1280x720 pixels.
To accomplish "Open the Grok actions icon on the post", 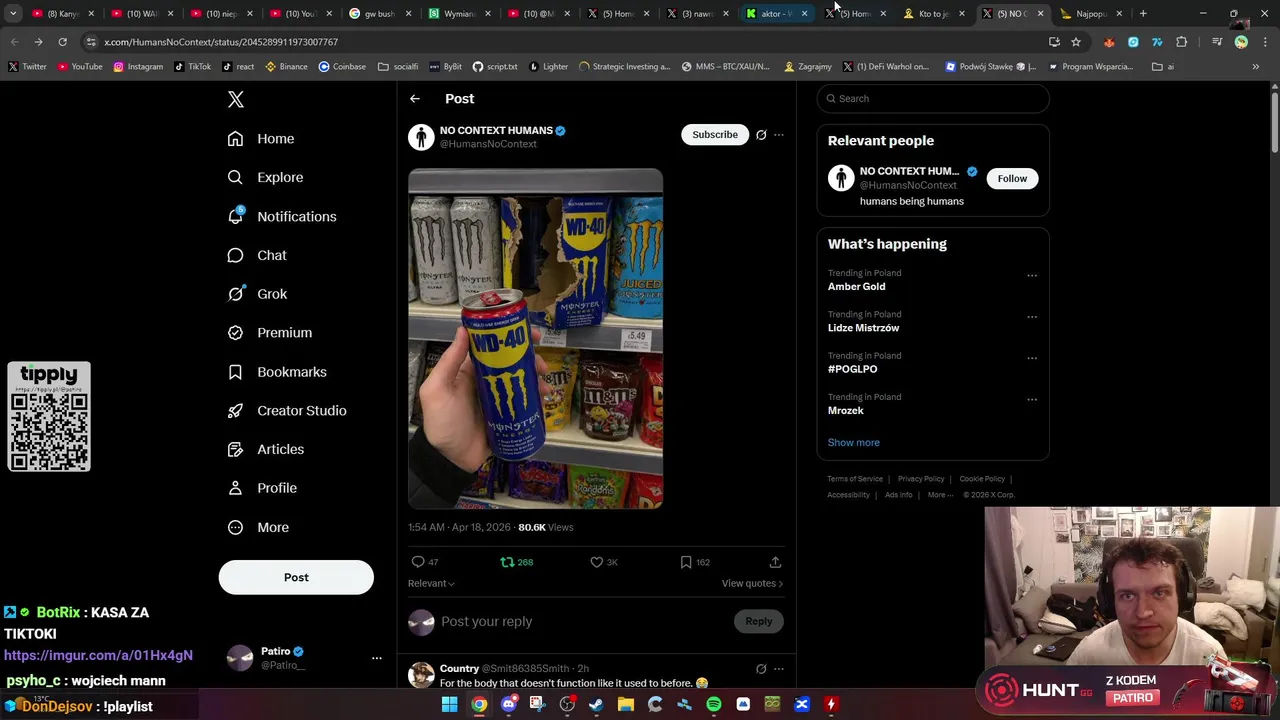I will click(x=761, y=134).
